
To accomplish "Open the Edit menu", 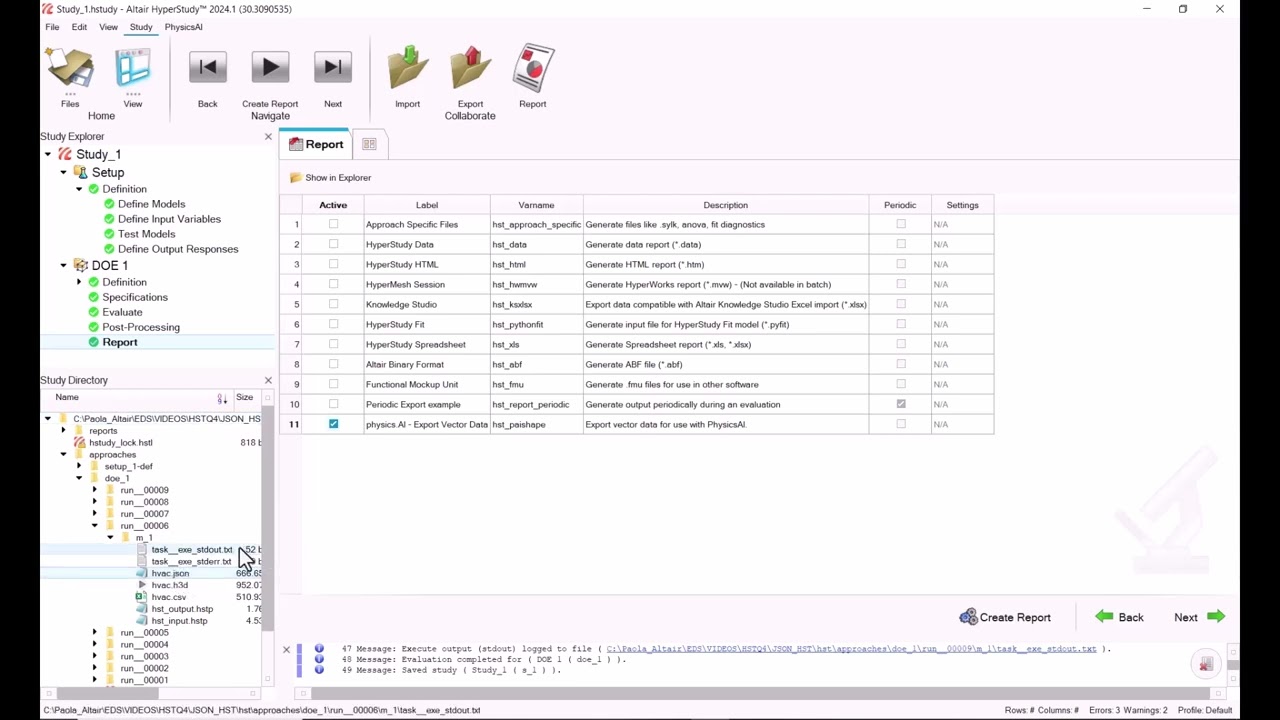I will tap(79, 27).
